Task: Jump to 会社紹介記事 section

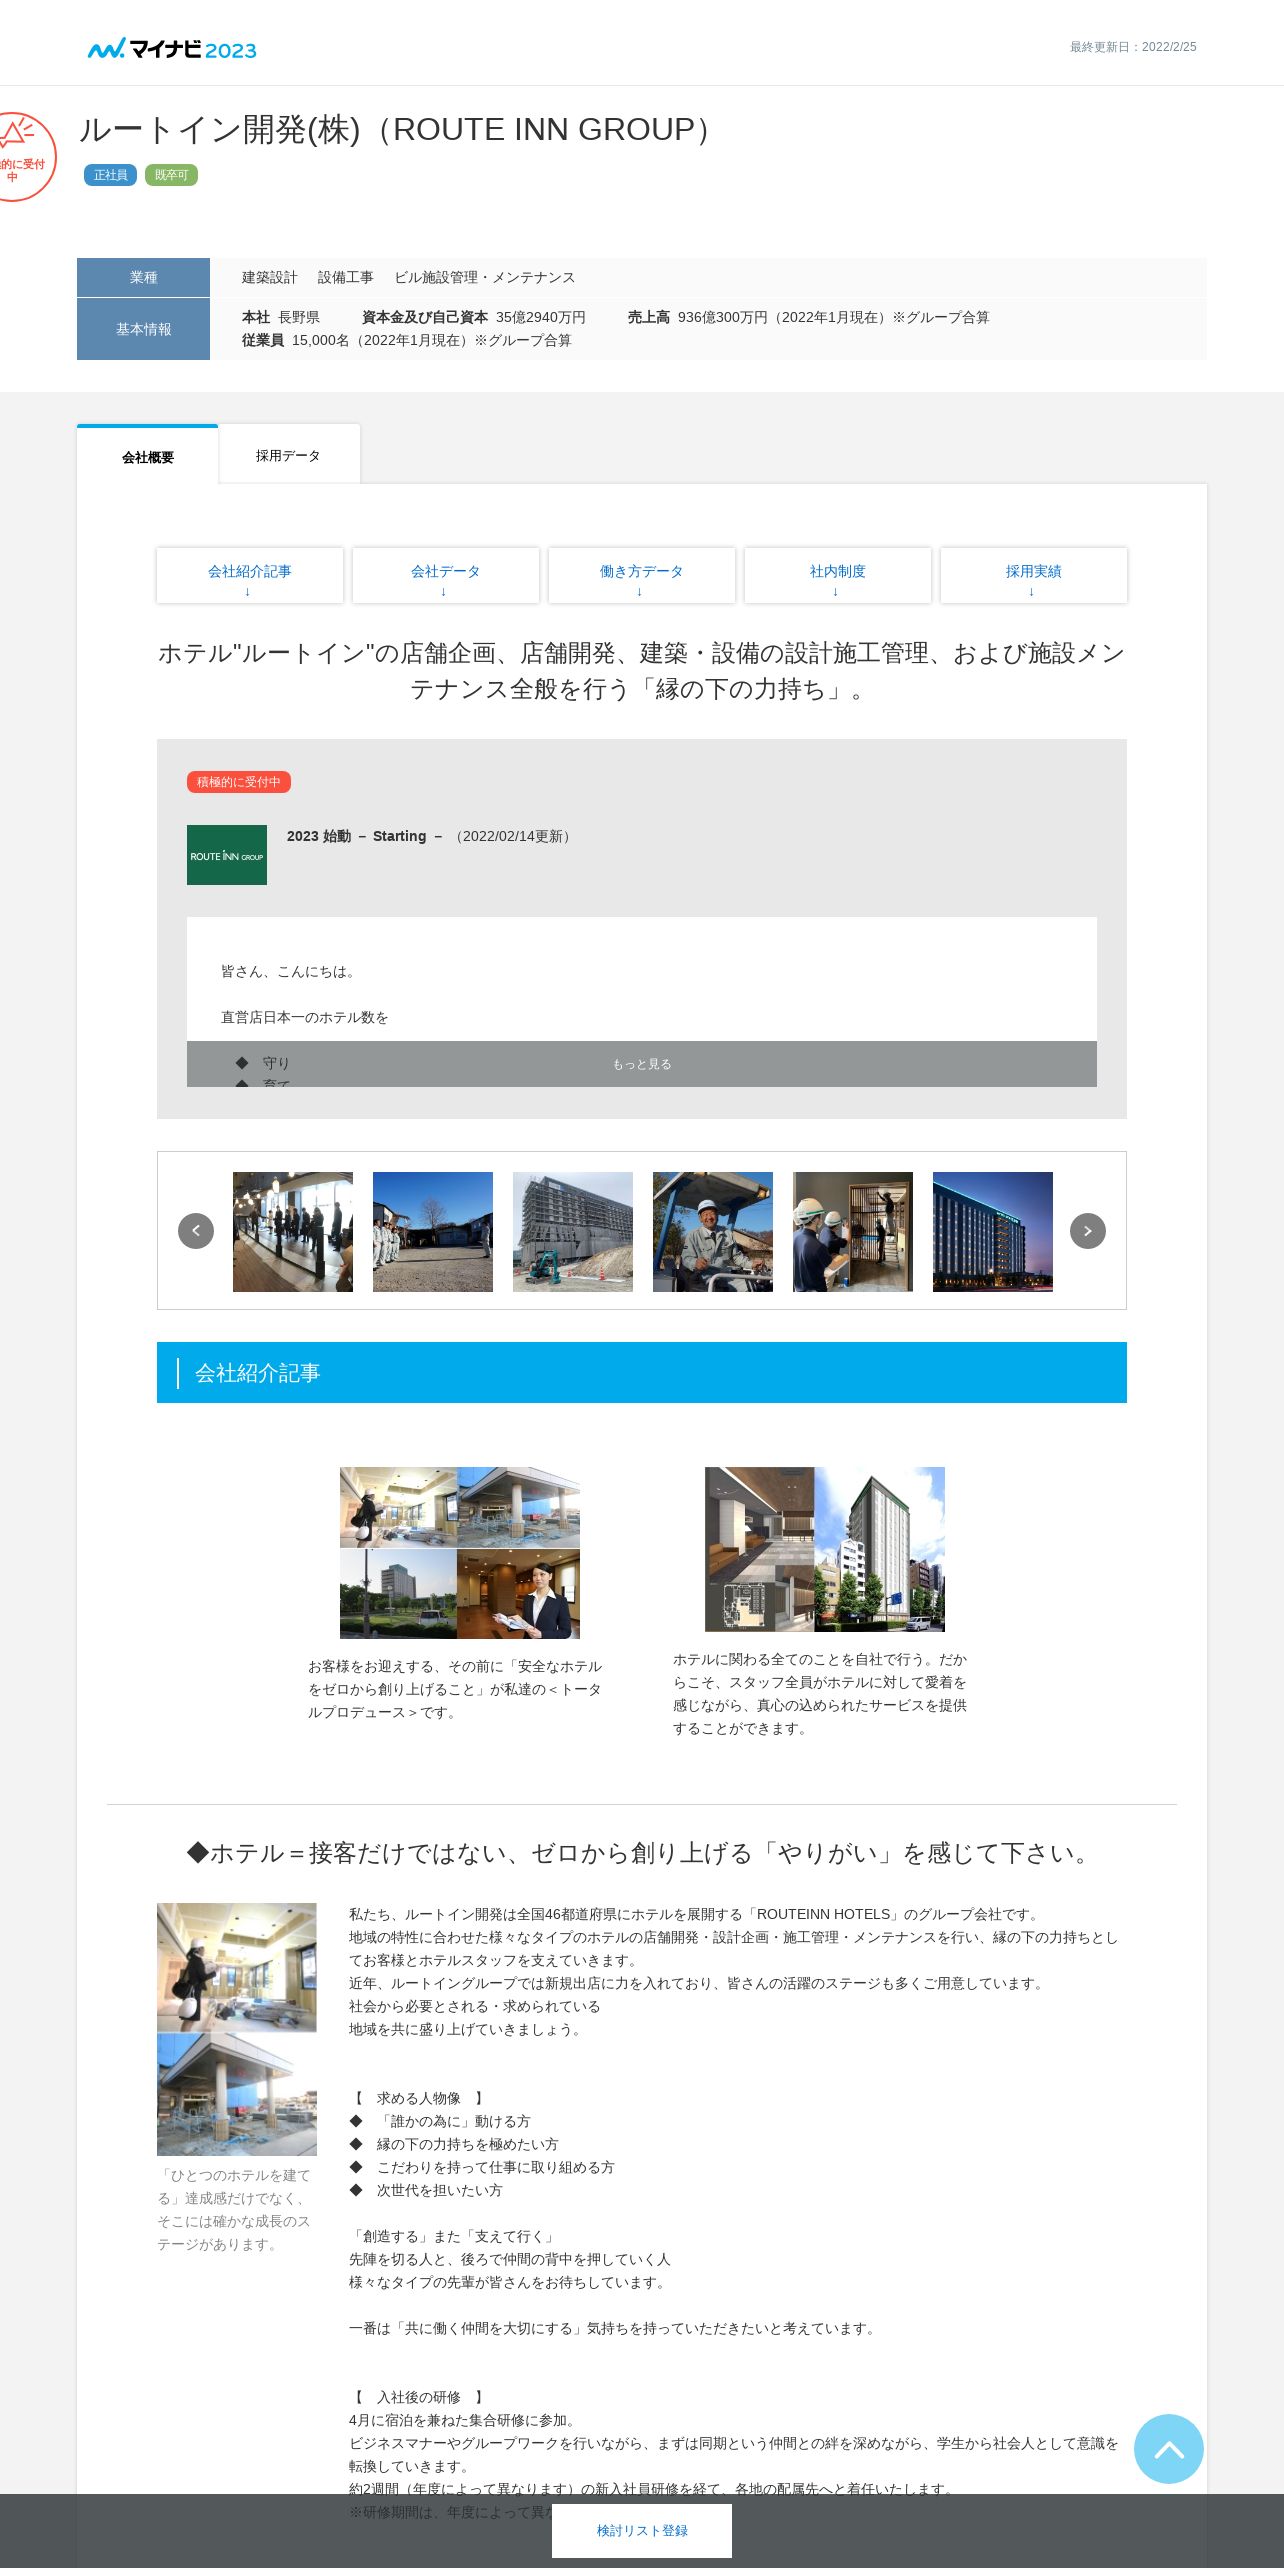Action: tap(250, 576)
